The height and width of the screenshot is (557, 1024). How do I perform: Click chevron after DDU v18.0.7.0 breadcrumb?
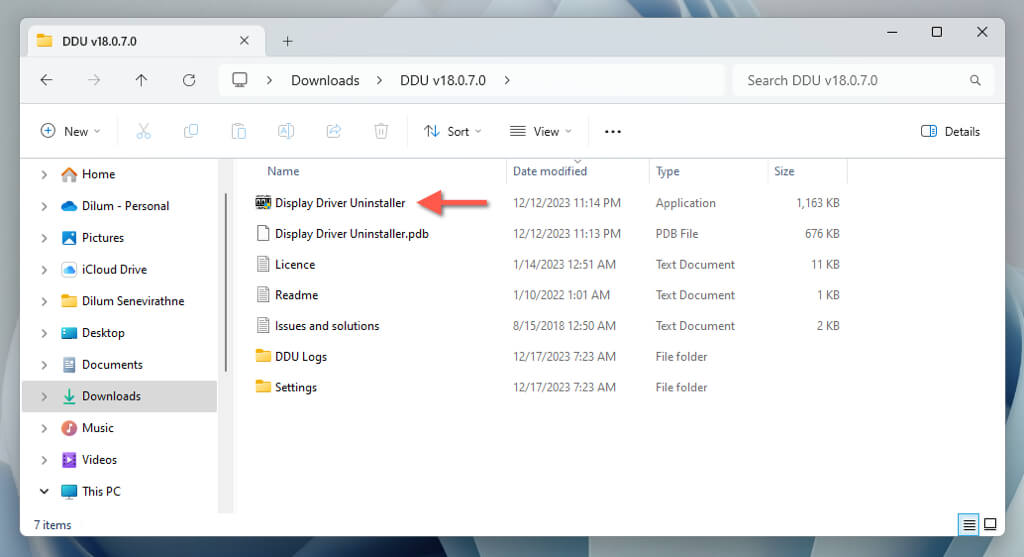point(507,80)
